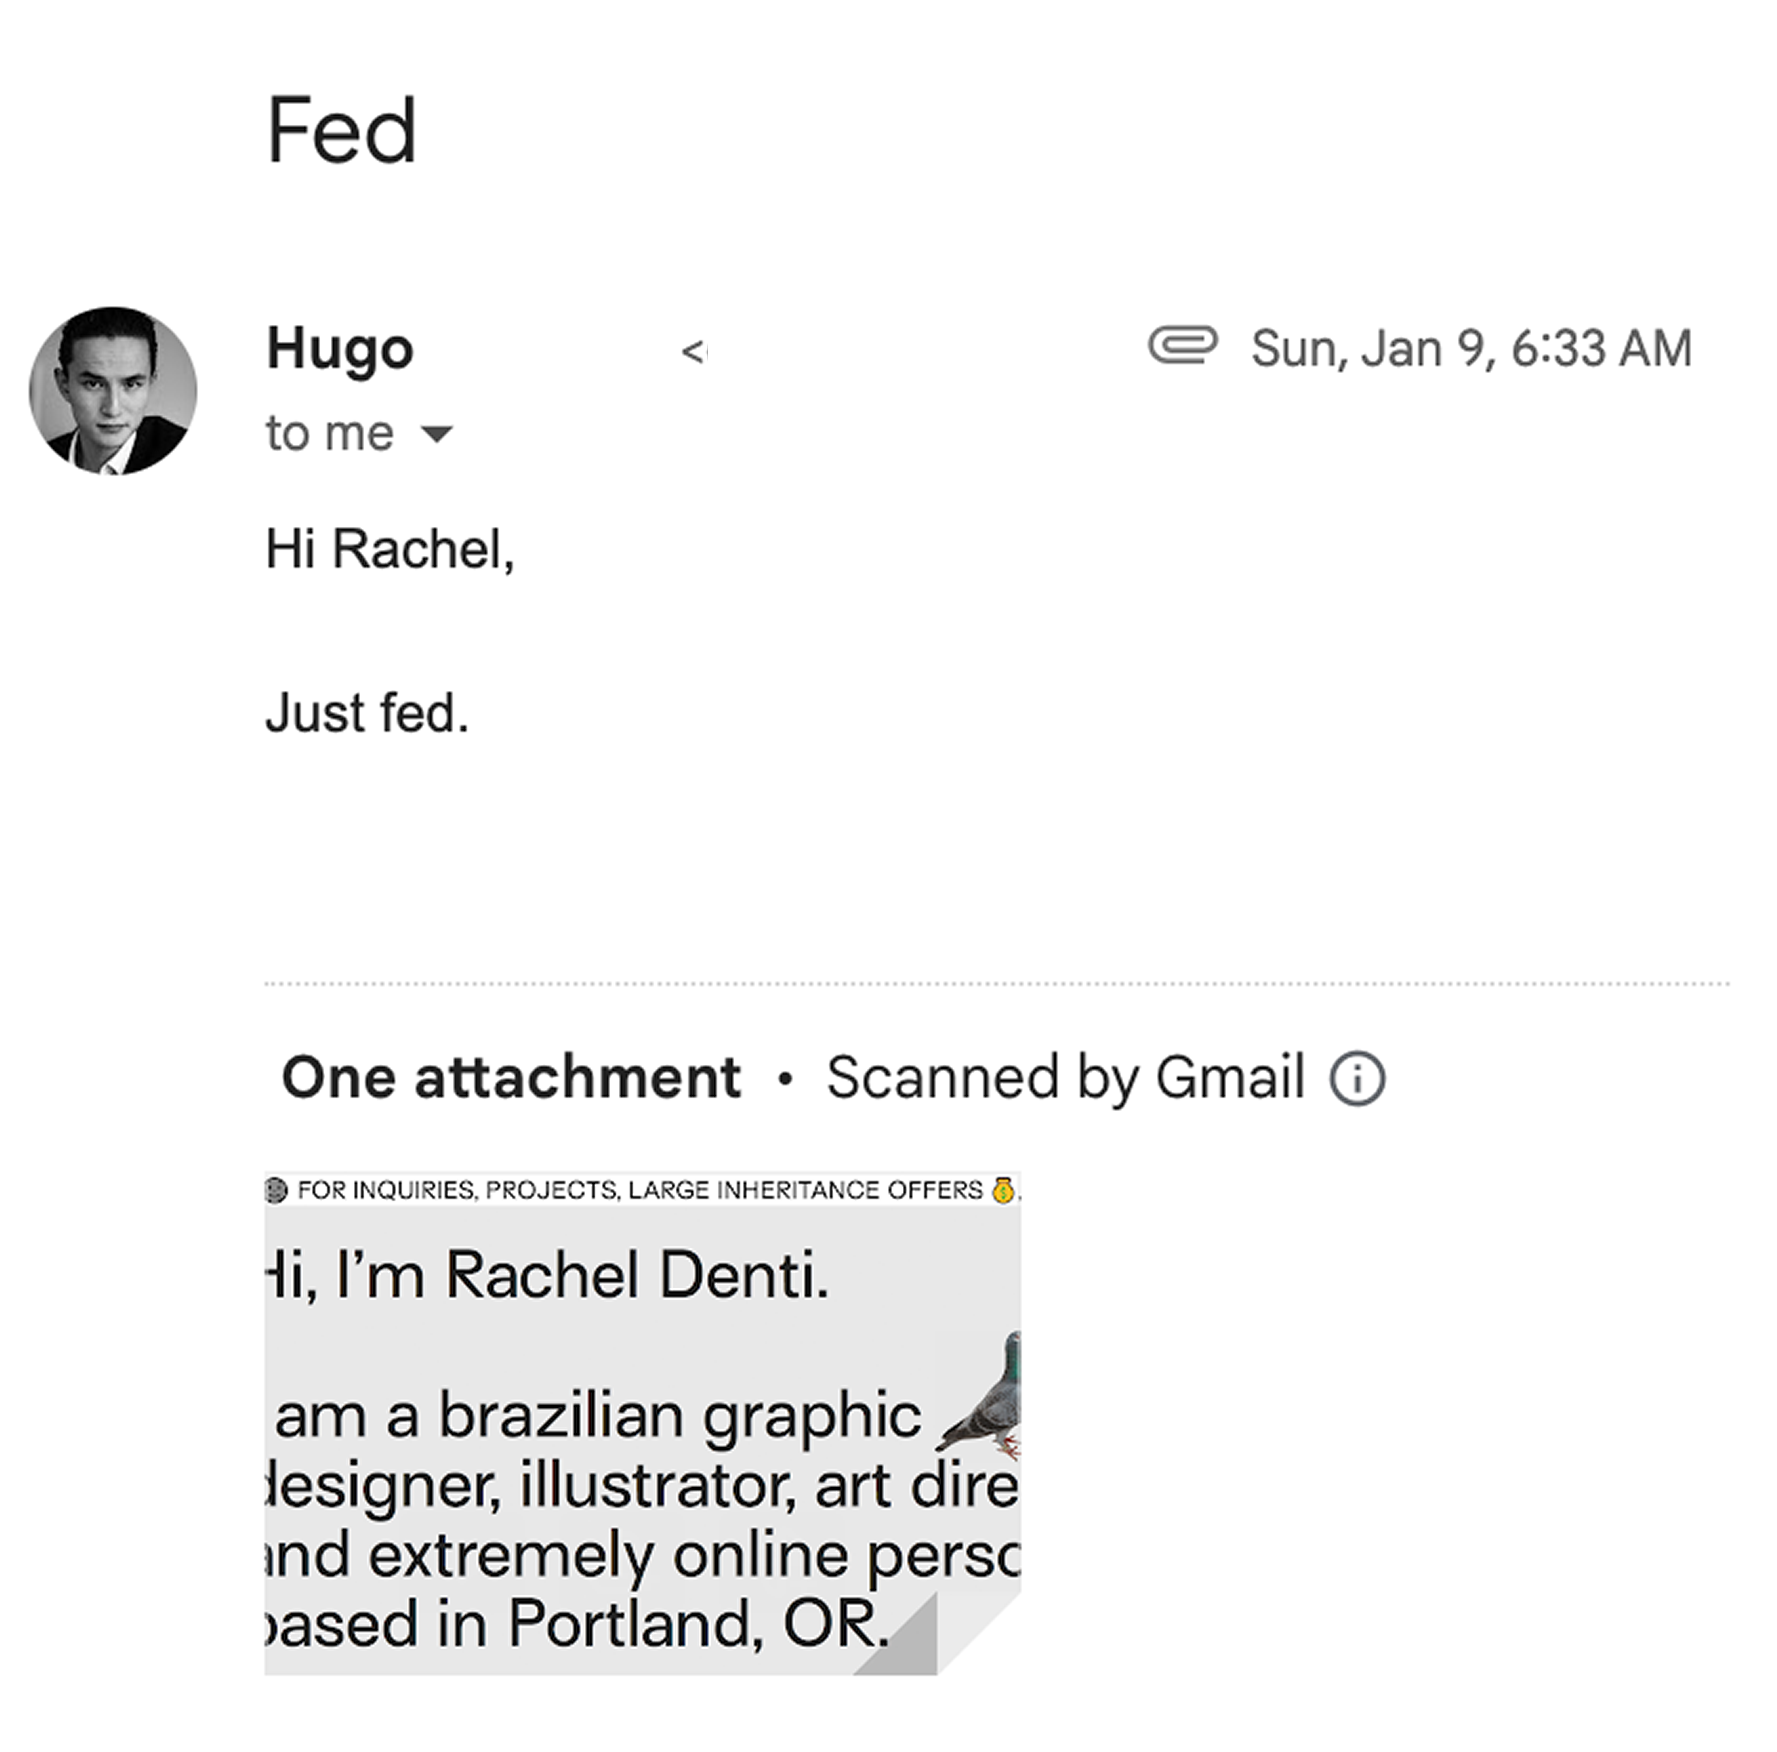The height and width of the screenshot is (1752, 1777).
Task: Expand recipient details arrow next to "to me"
Action: pyautogui.click(x=437, y=434)
